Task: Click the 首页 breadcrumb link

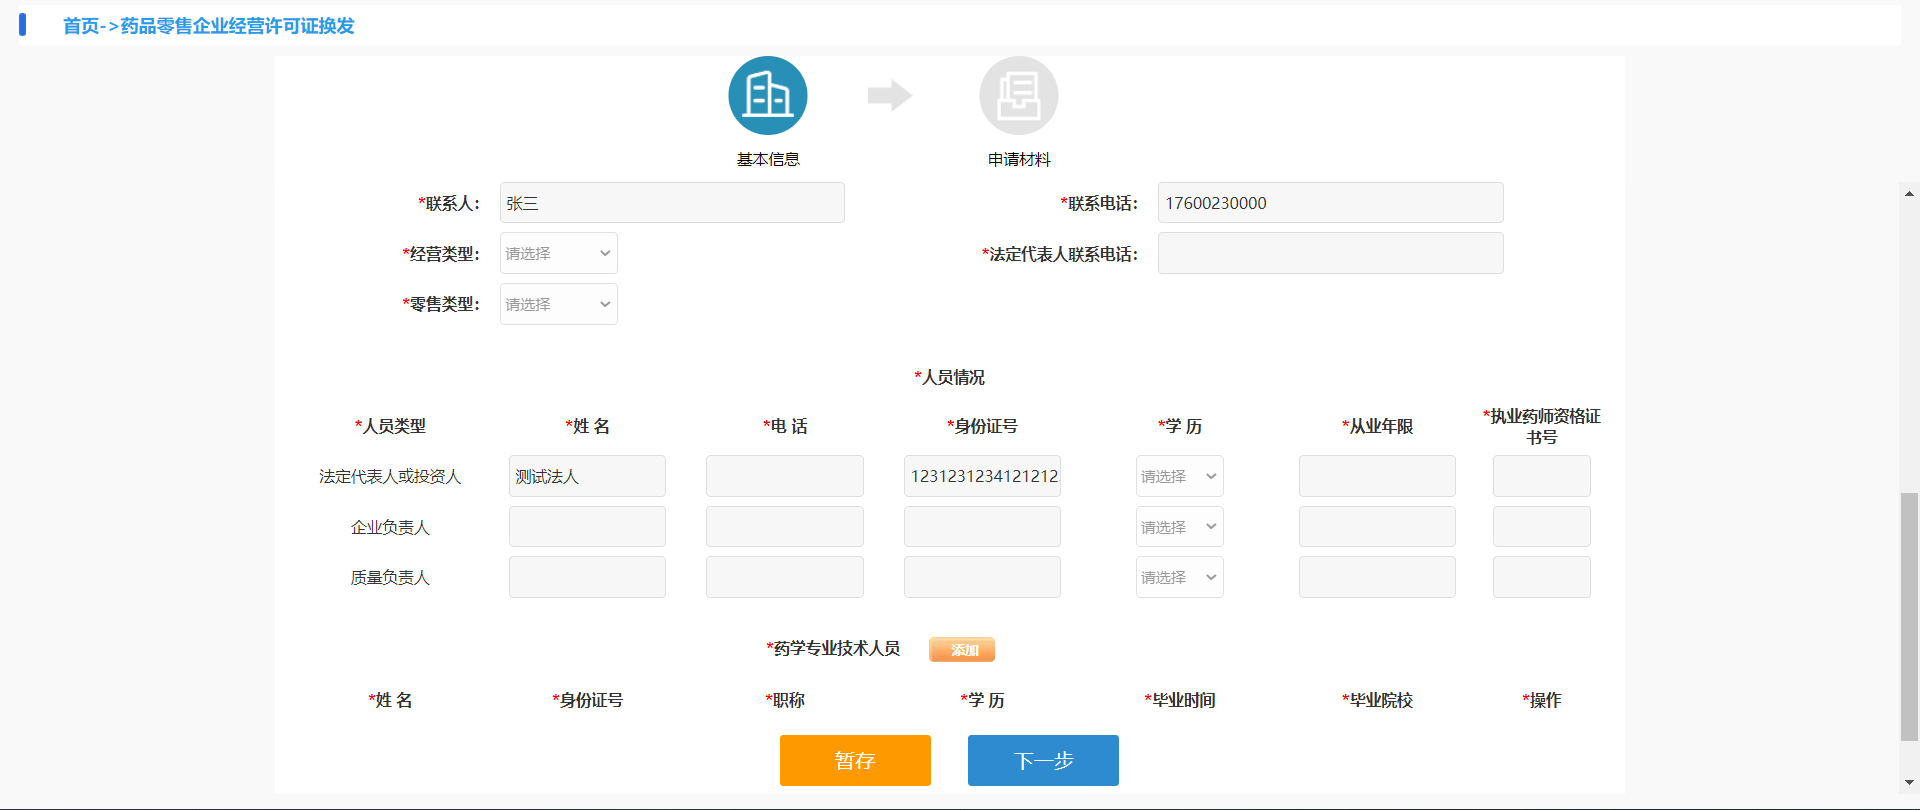Action: [x=80, y=26]
